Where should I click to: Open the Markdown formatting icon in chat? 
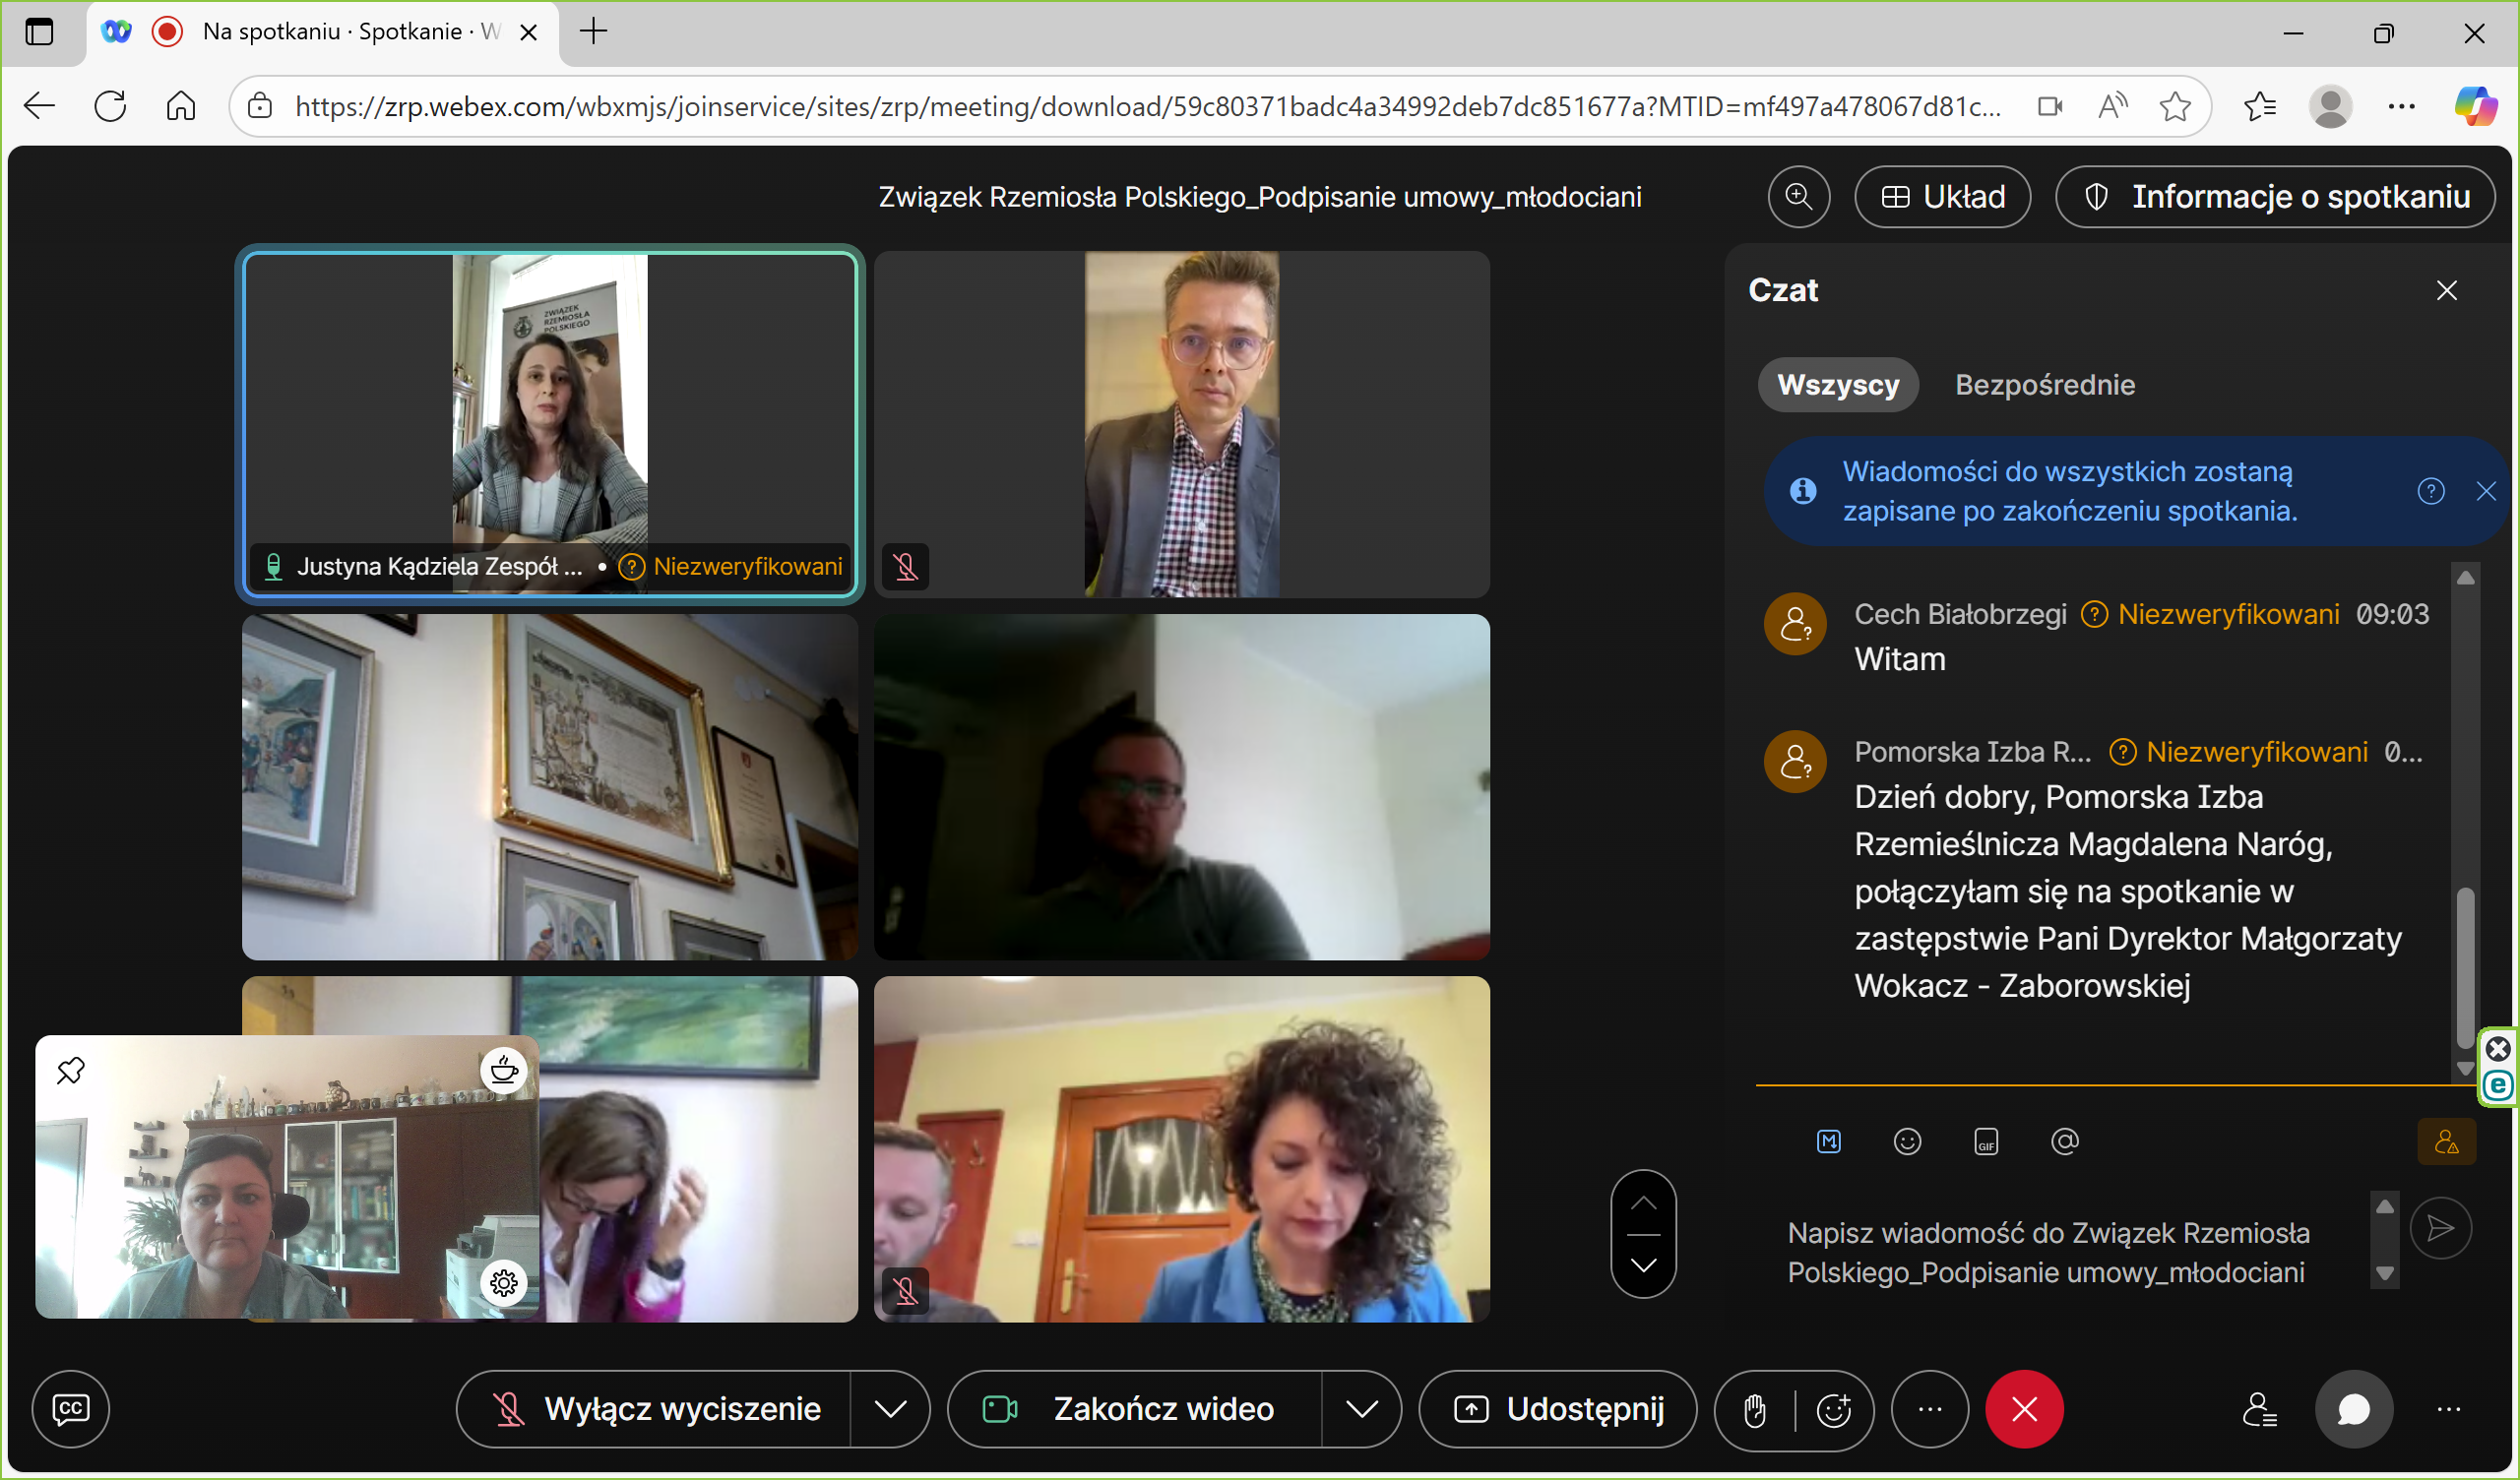(x=1828, y=1141)
